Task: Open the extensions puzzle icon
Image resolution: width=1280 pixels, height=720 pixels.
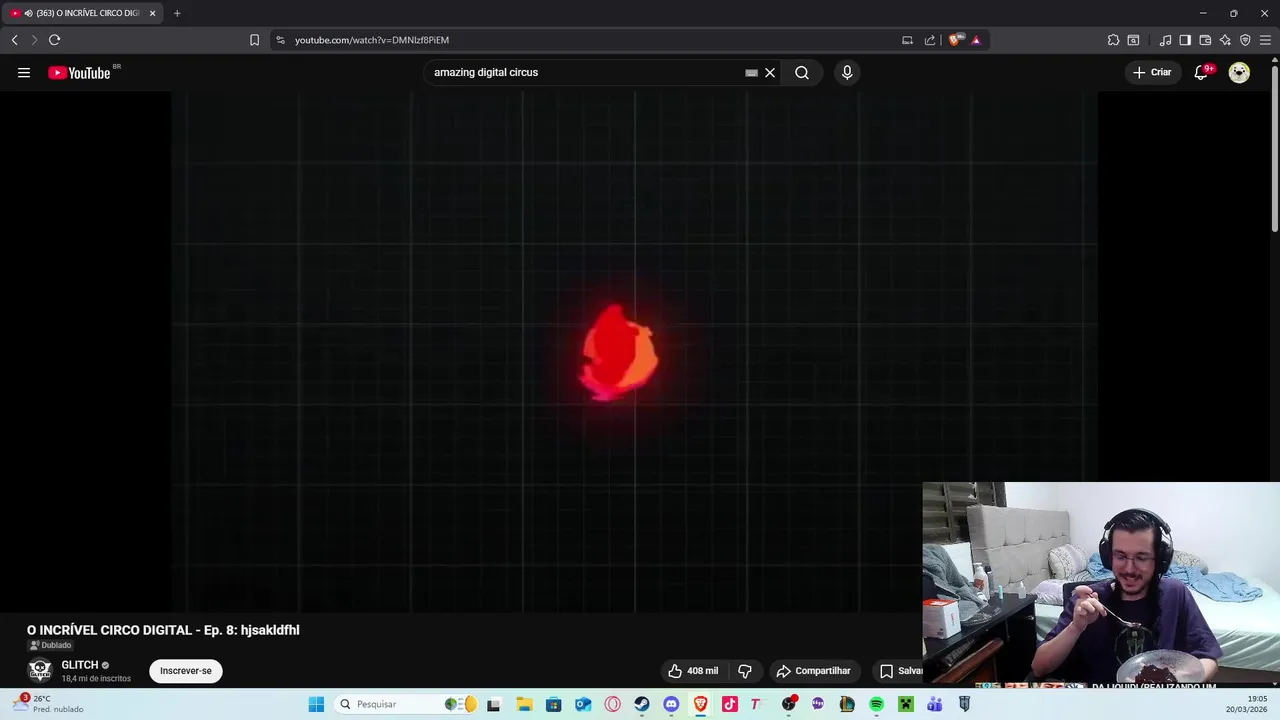Action: (x=1113, y=40)
